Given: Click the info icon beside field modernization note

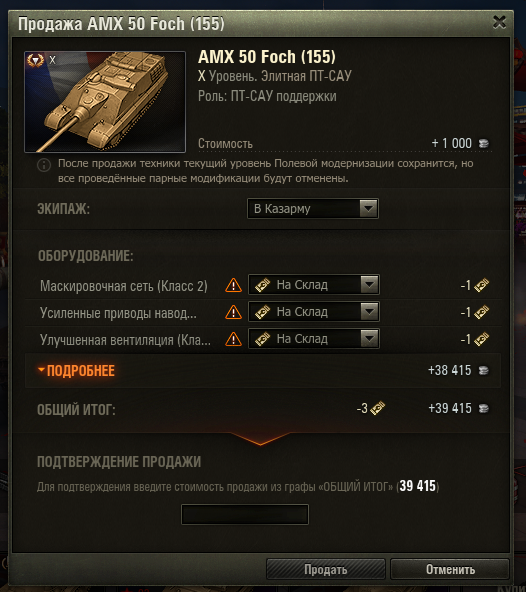Looking at the screenshot, I should (44, 165).
